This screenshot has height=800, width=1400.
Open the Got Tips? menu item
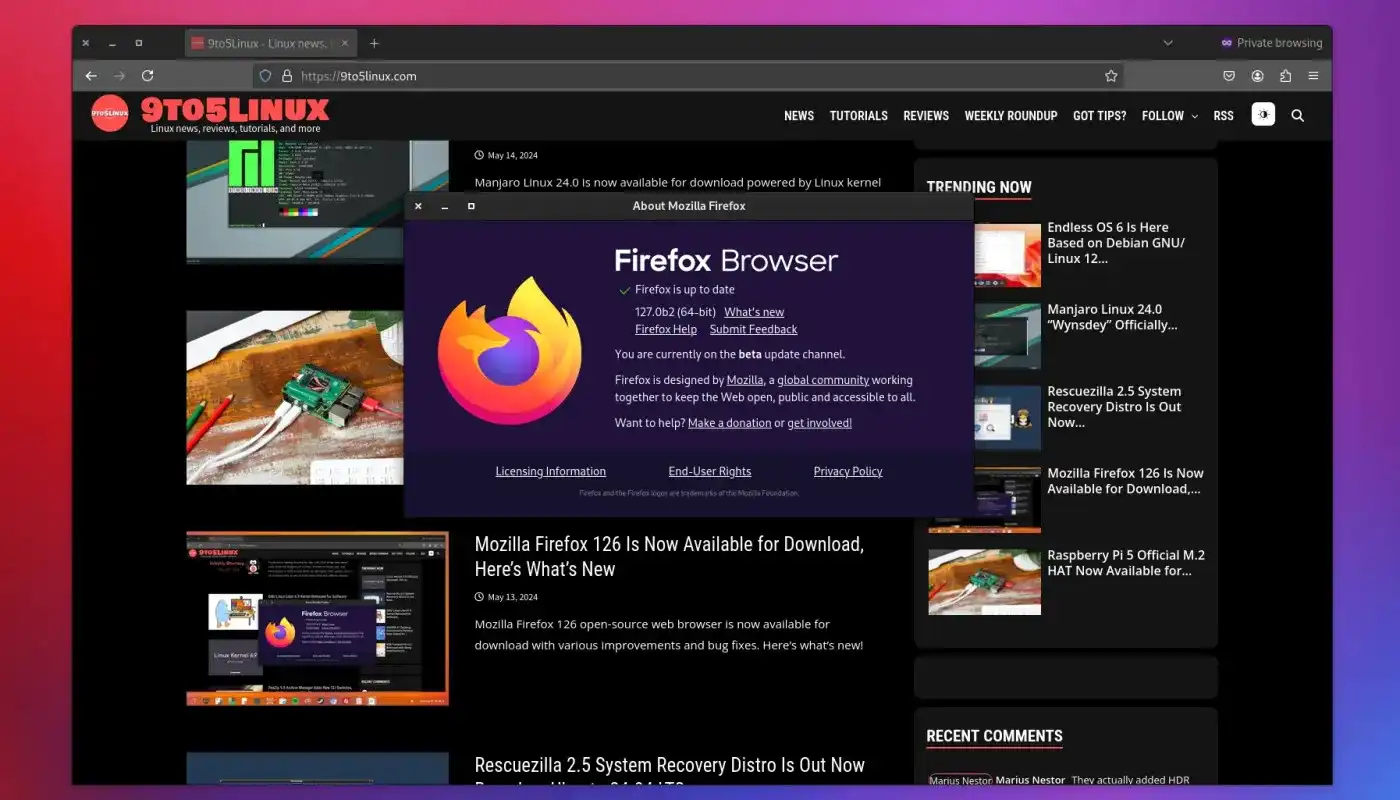pos(1100,116)
